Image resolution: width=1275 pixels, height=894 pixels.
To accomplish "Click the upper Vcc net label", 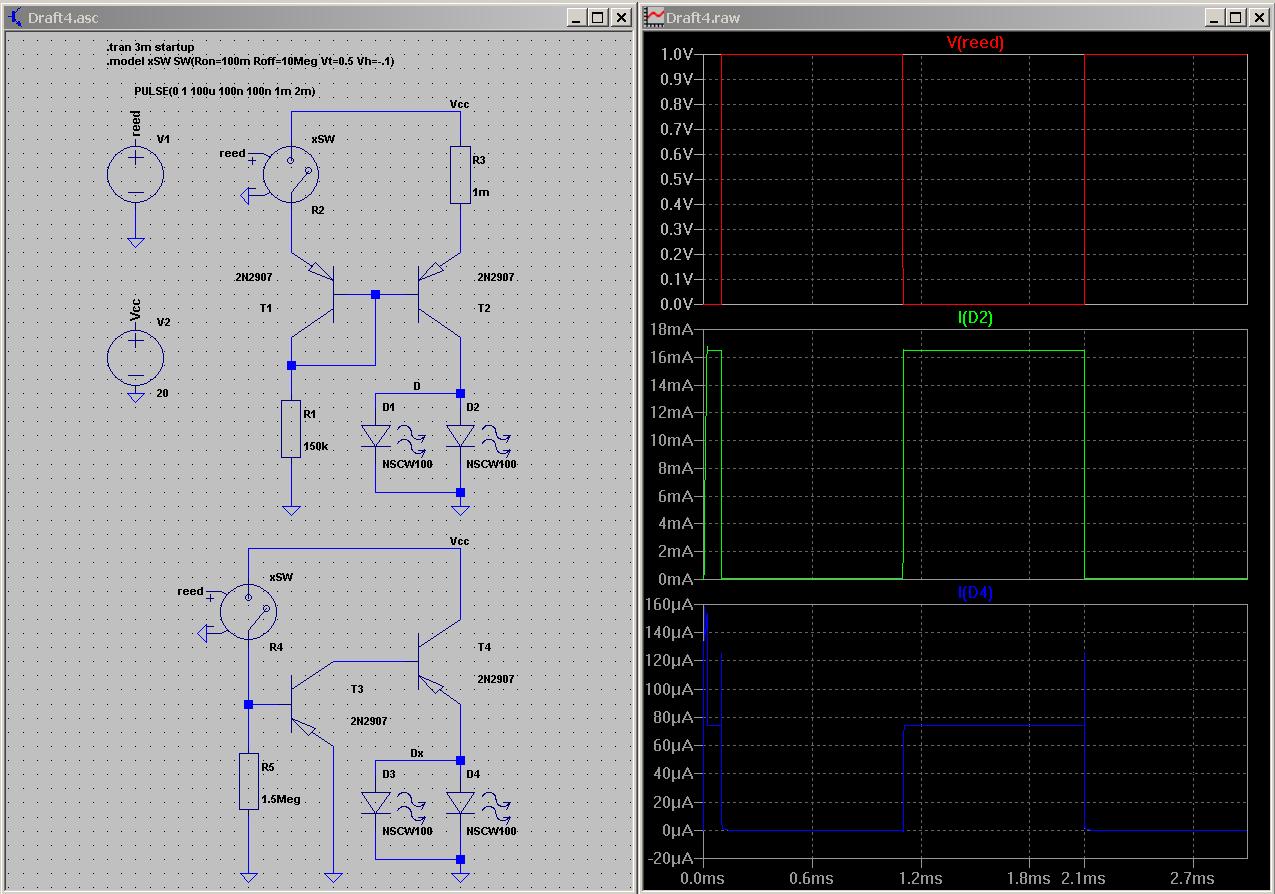I will 460,103.
